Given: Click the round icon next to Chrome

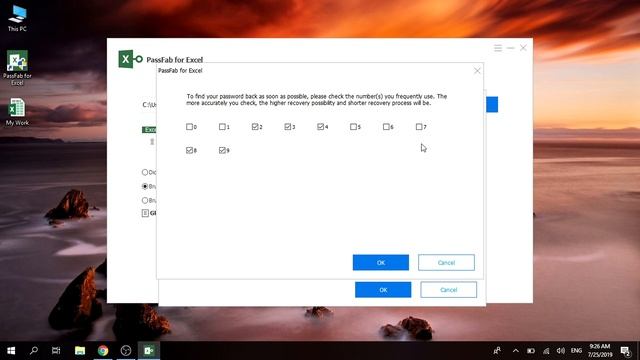Looking at the screenshot, I should 126,351.
